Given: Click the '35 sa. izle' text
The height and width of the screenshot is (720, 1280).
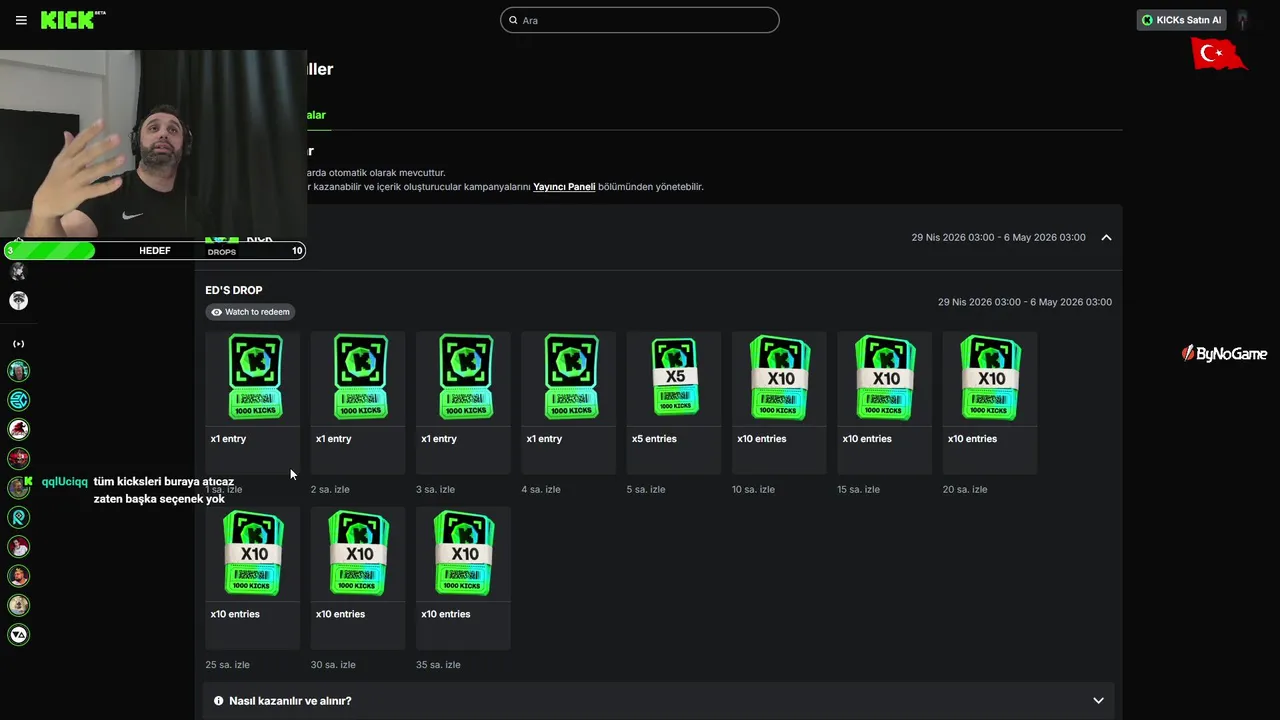Looking at the screenshot, I should (438, 665).
